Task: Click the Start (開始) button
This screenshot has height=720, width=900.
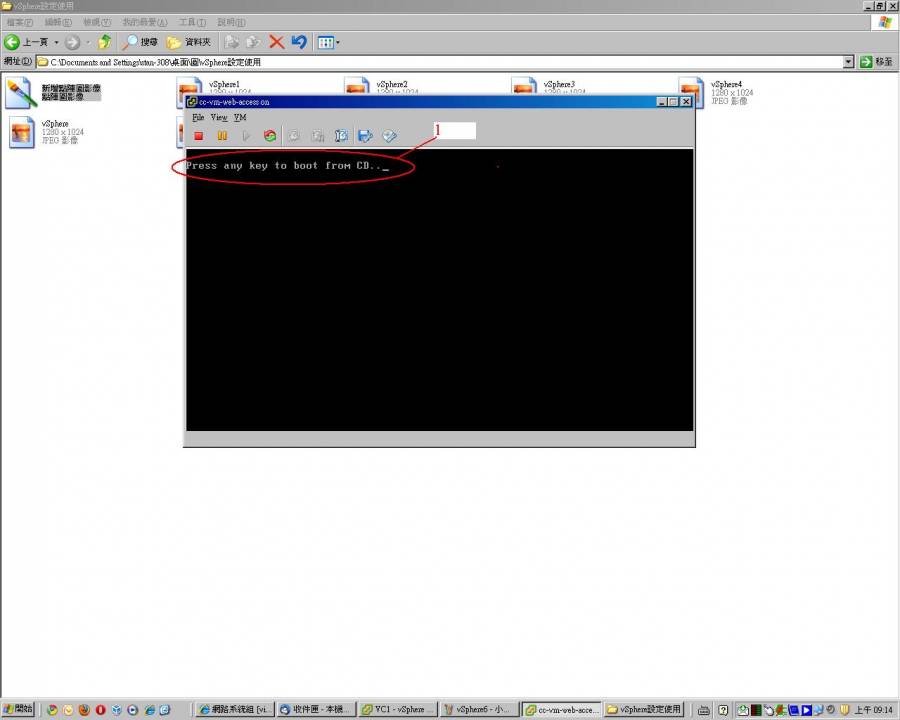Action: click(x=18, y=709)
